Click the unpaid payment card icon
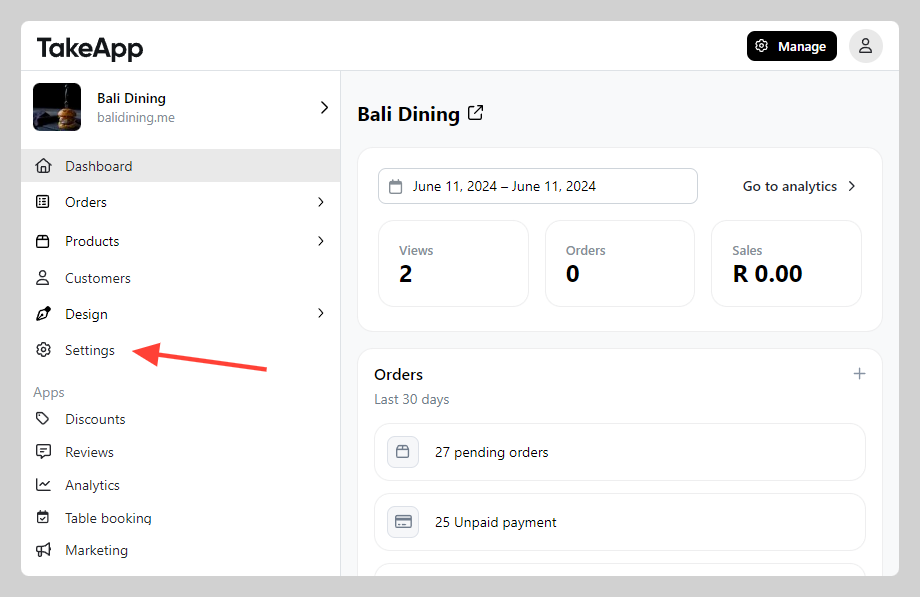Image resolution: width=920 pixels, height=597 pixels. (x=403, y=522)
